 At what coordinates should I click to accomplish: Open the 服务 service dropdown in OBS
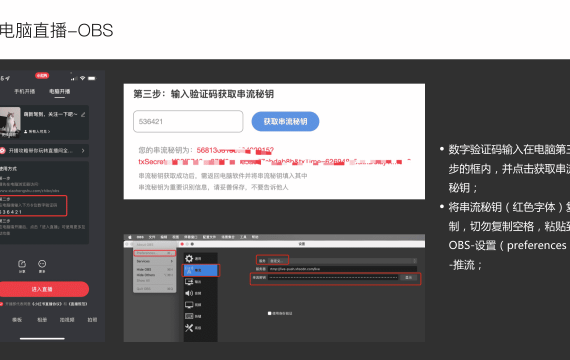point(342,261)
